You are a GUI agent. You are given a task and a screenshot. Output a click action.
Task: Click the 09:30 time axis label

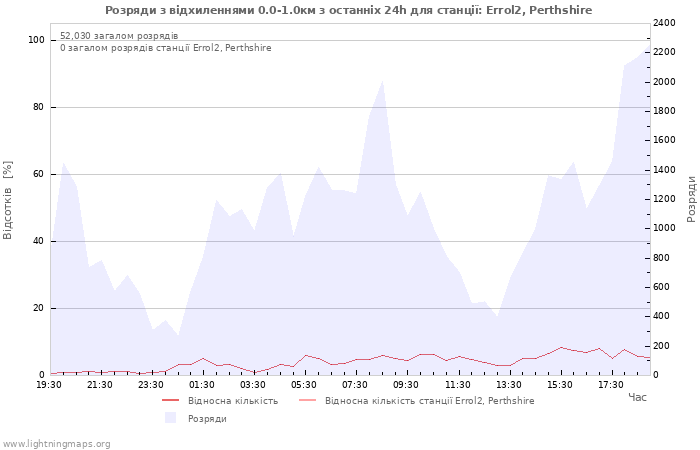tap(406, 385)
